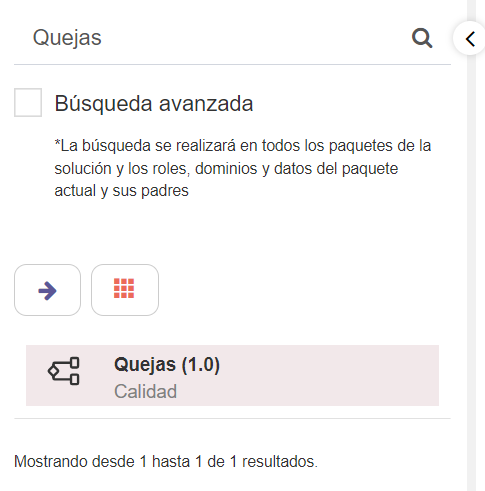The width and height of the screenshot is (485, 491).
Task: Click the purple right-arrow button
Action: [47, 291]
